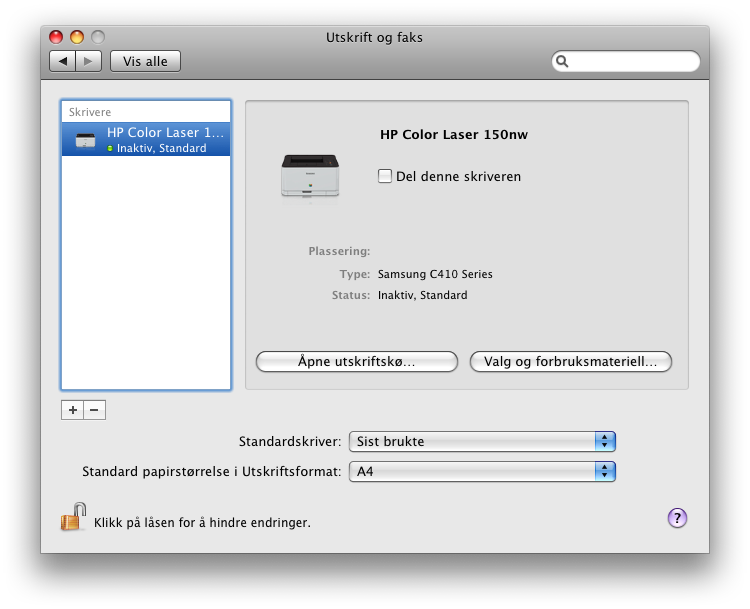The image size is (750, 609).
Task: Click the Åpne utskriftskø button
Action: click(x=357, y=361)
